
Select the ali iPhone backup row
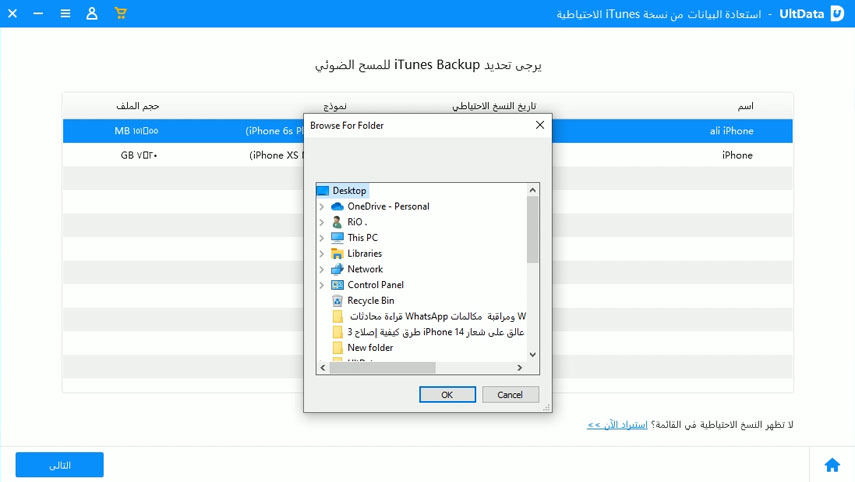click(x=428, y=131)
